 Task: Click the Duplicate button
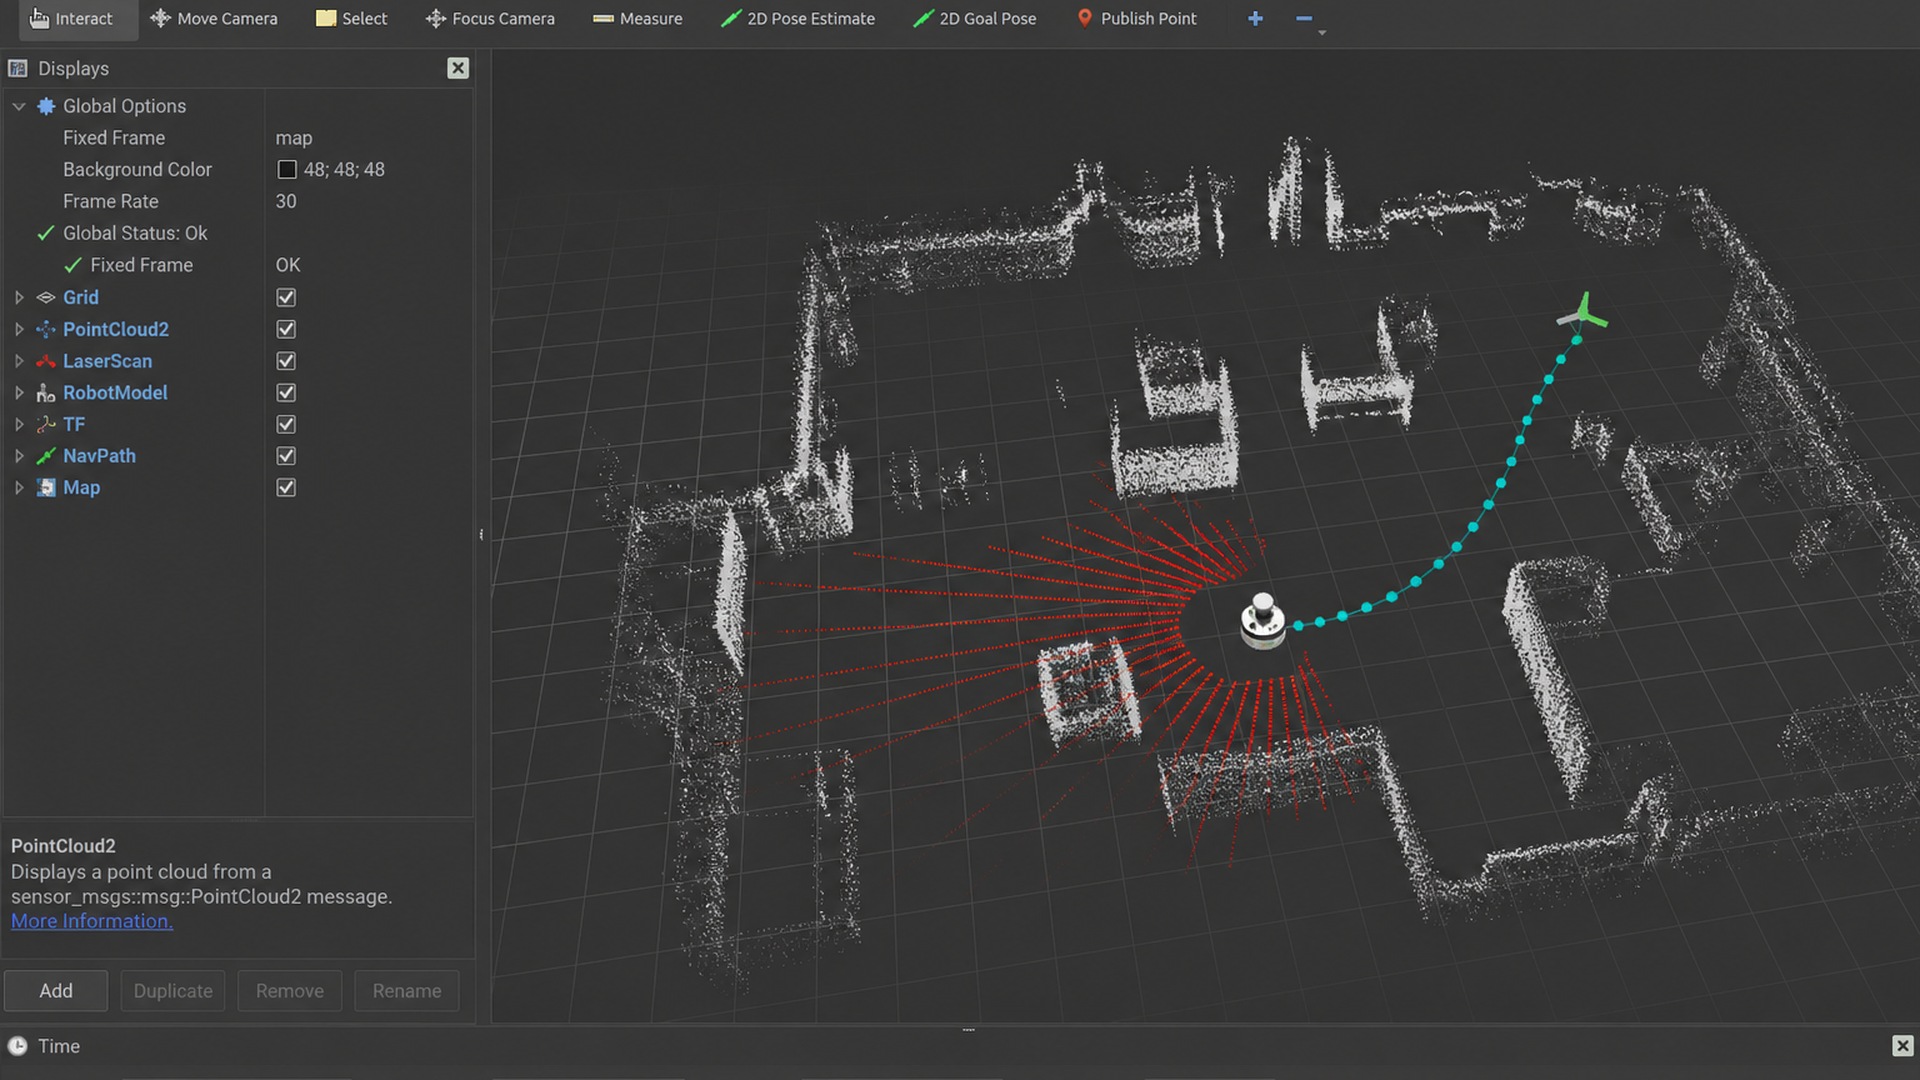173,991
